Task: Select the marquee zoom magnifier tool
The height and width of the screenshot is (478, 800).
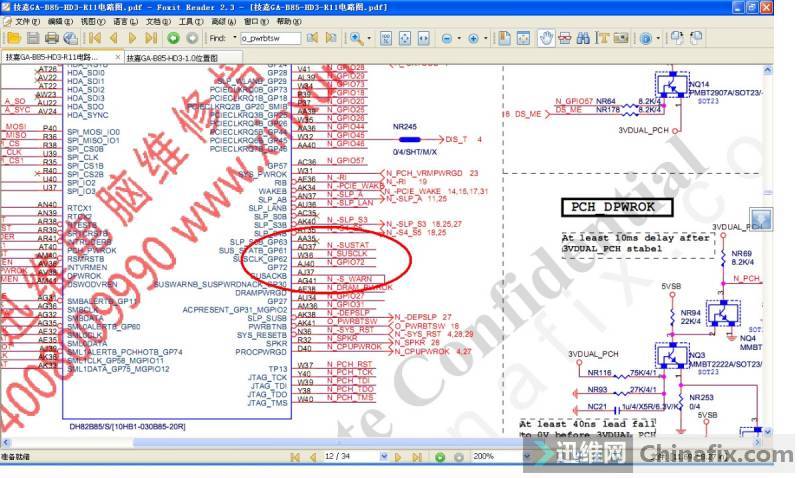Action: point(356,38)
